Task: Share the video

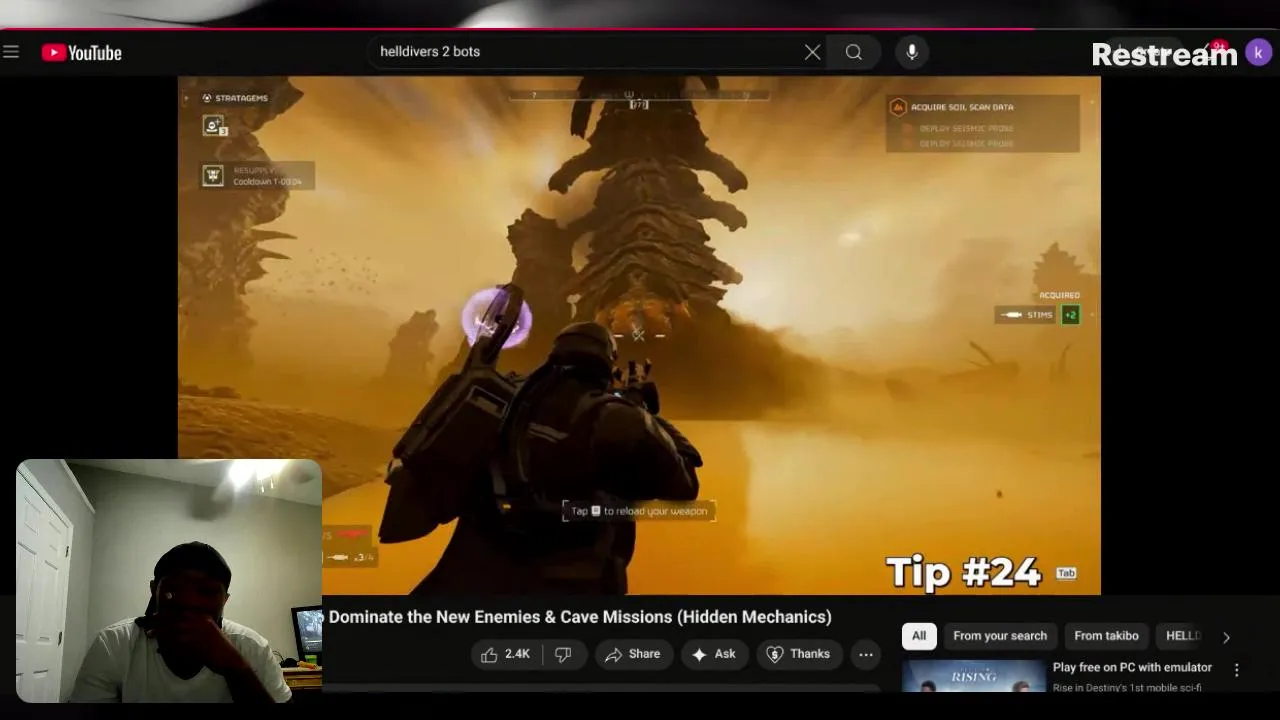Action: 634,654
